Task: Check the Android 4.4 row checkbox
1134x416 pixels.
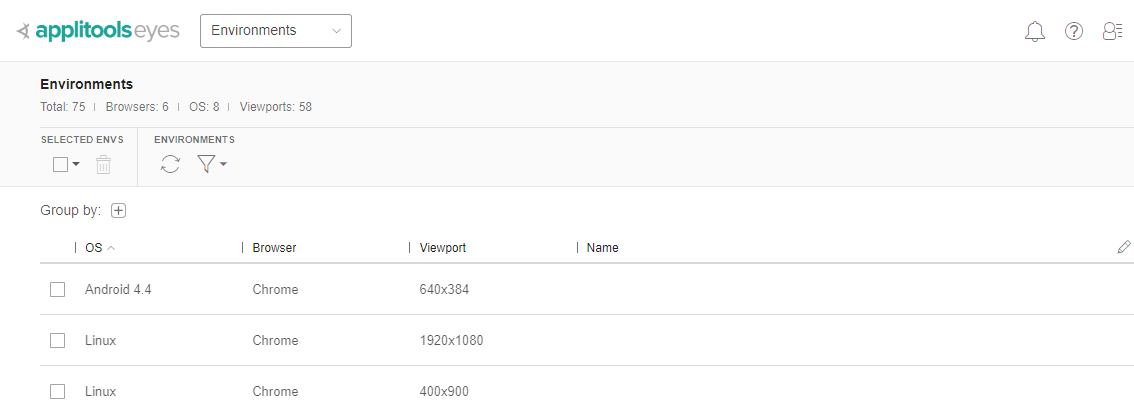Action: pos(58,289)
